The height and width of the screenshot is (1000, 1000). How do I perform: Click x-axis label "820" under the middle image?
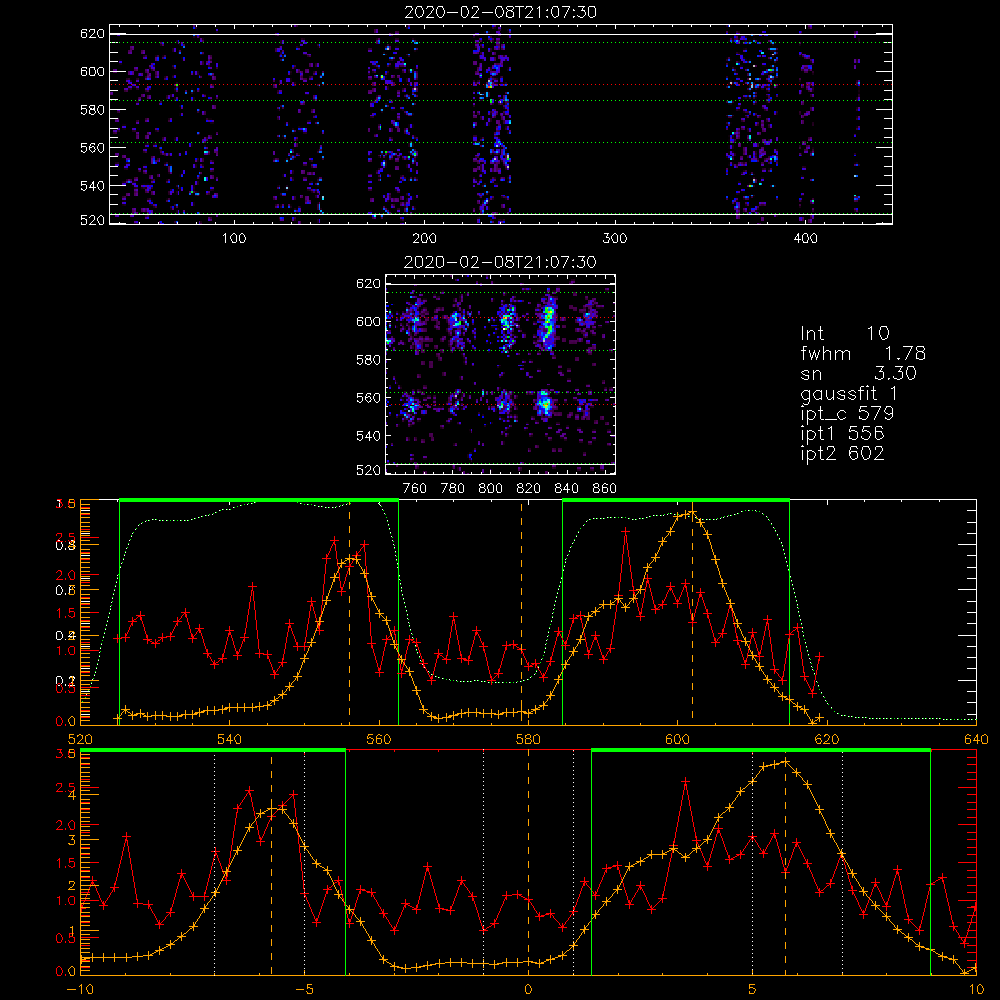point(529,489)
